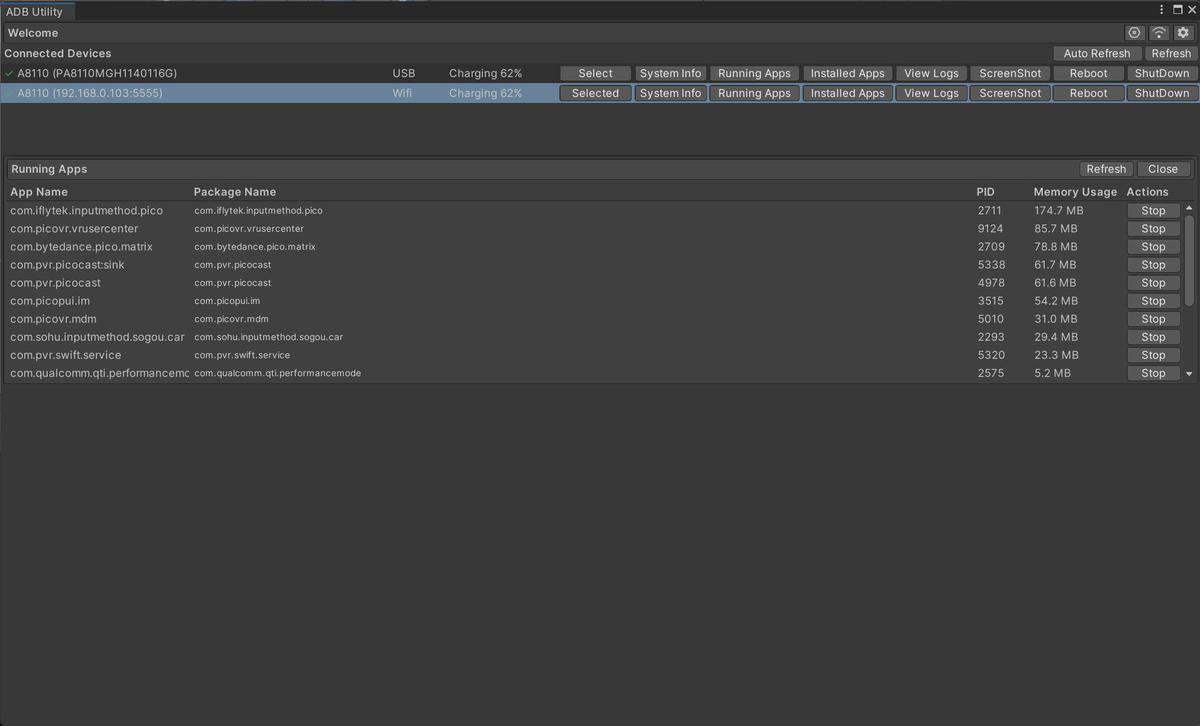
Task: Open the Wifi connection icon
Action: click(1159, 33)
